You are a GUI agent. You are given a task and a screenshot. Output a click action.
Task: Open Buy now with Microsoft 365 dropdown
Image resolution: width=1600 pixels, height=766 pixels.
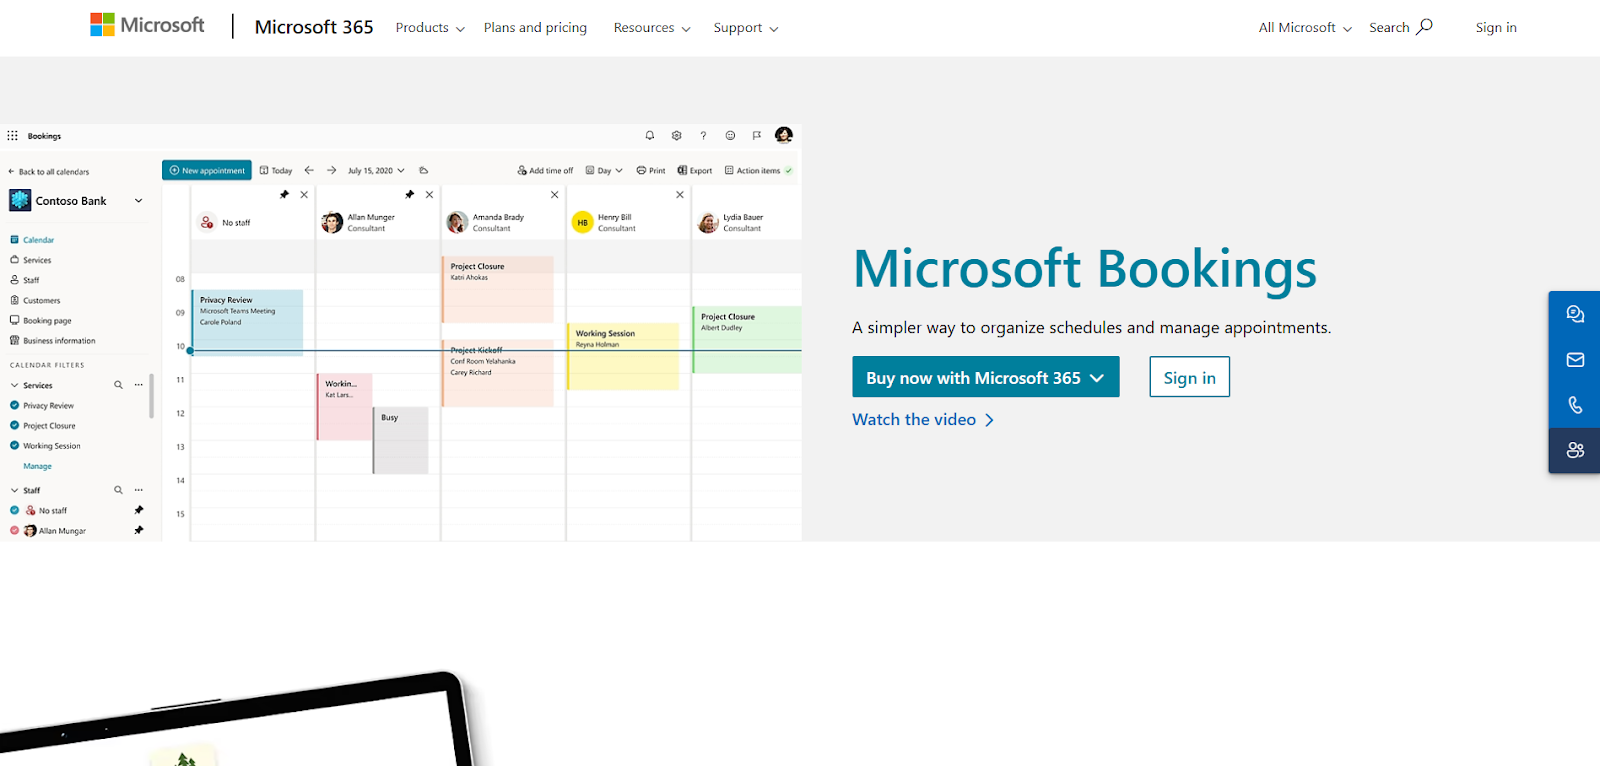click(986, 377)
